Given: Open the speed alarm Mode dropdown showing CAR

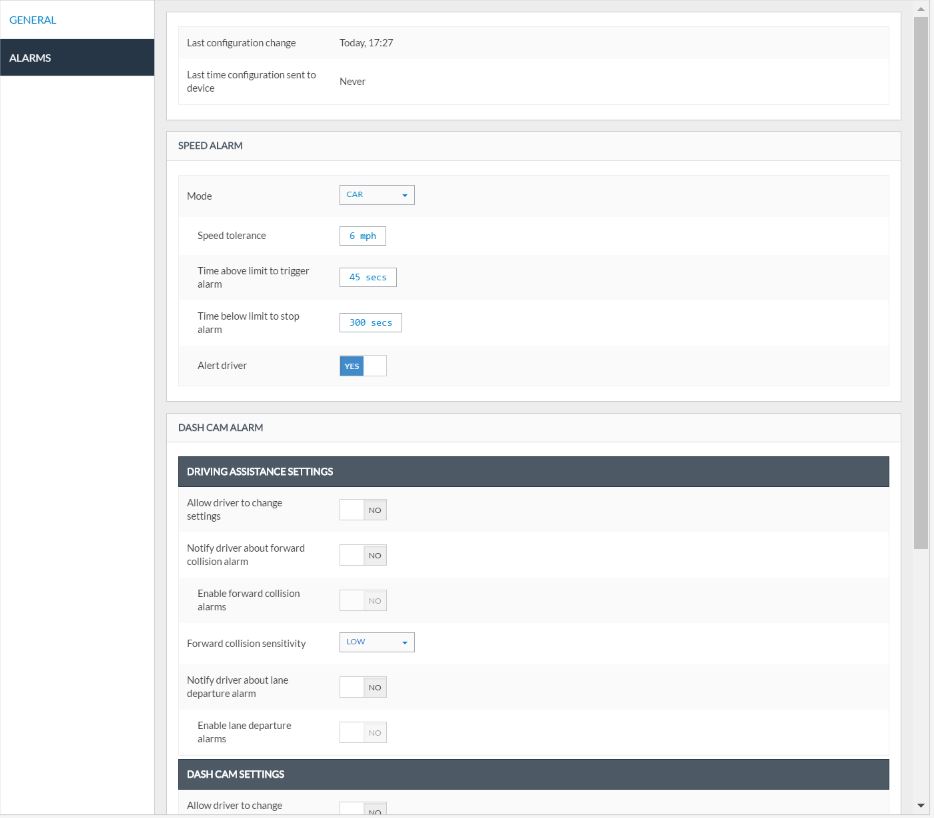Looking at the screenshot, I should [x=376, y=195].
